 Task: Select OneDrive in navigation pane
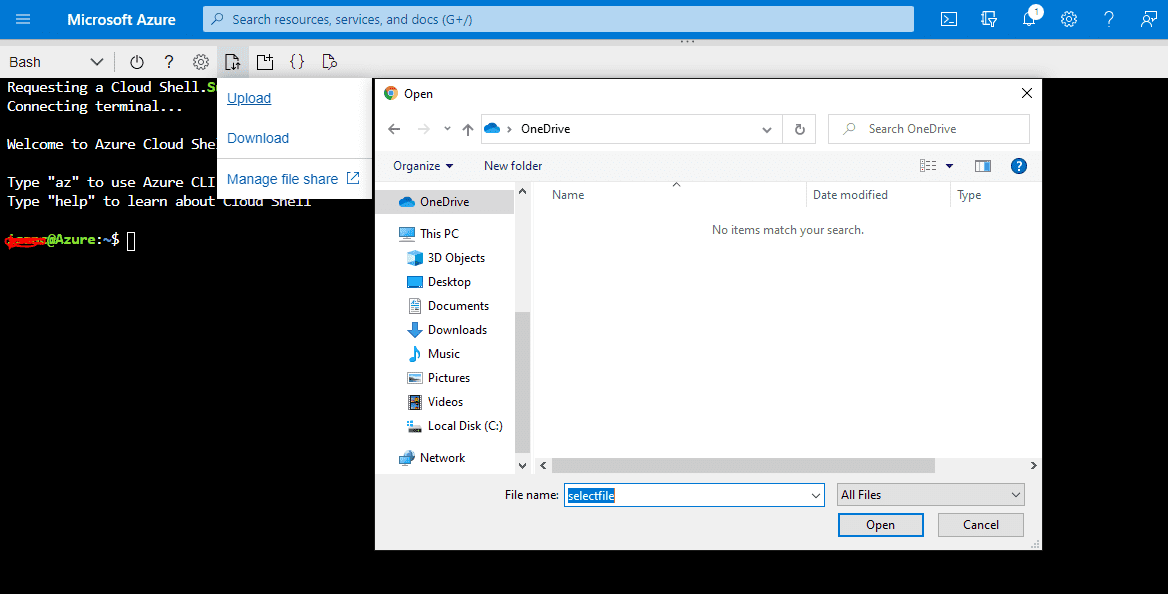coord(445,202)
